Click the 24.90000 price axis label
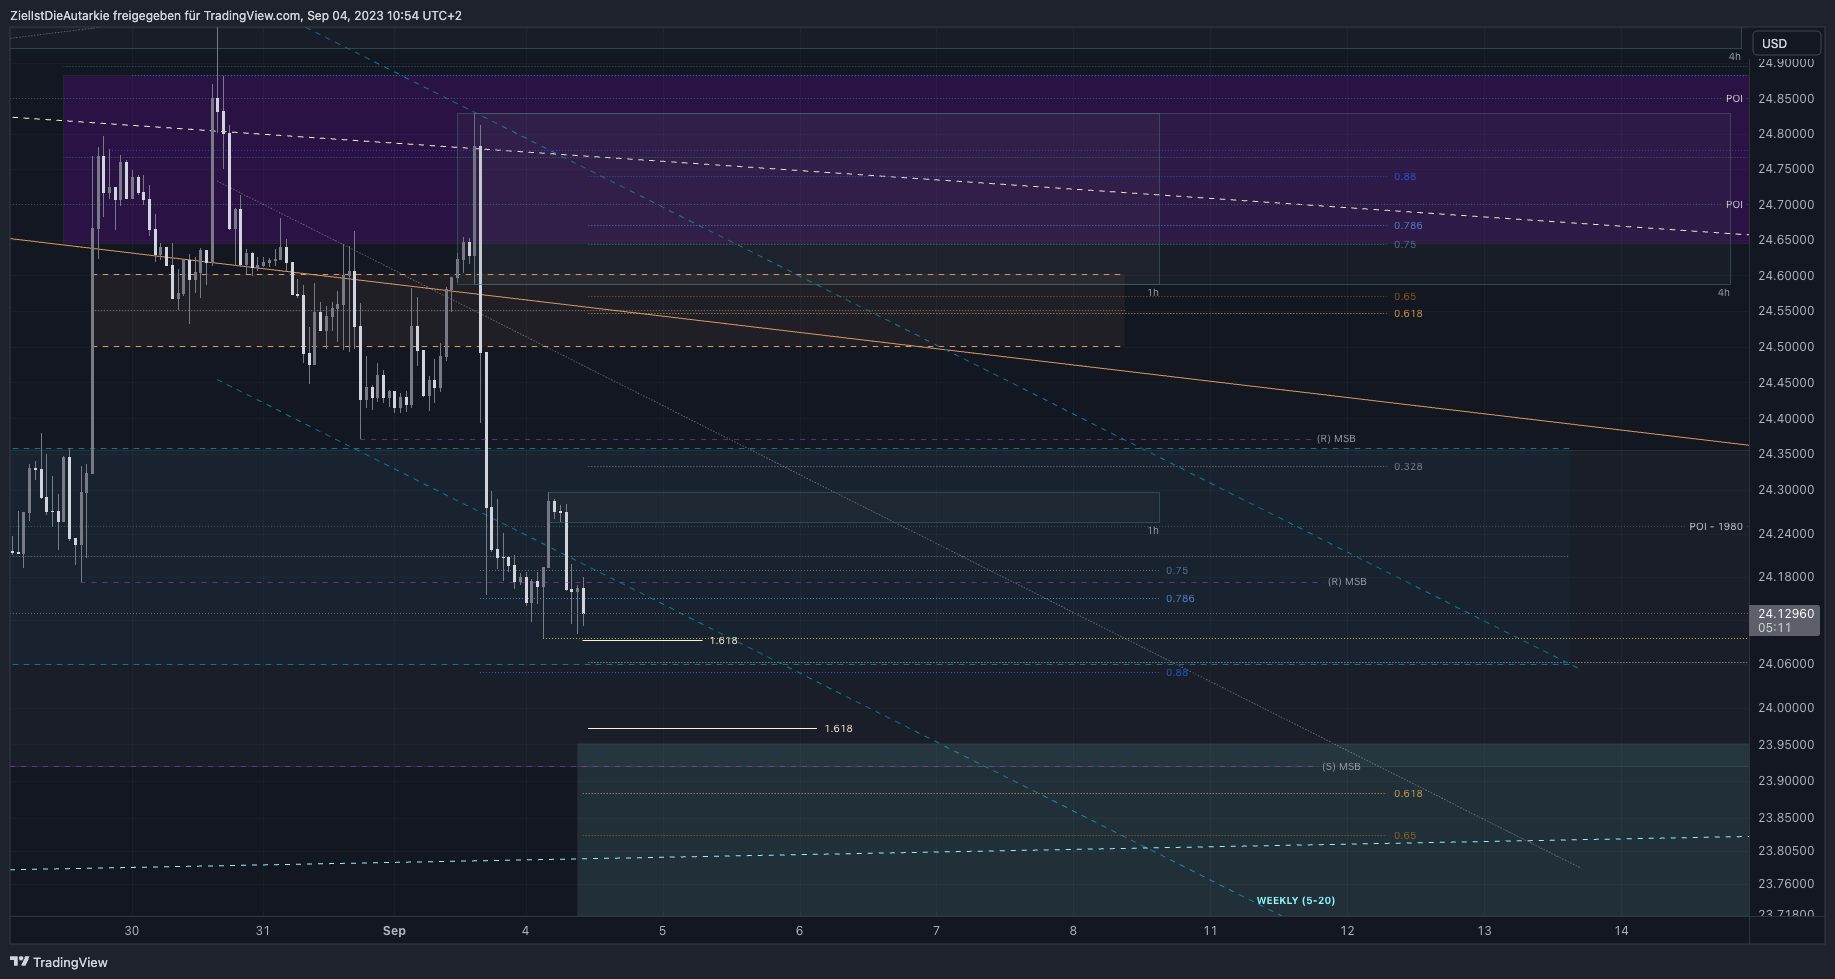The height and width of the screenshot is (979, 1835). (1785, 63)
